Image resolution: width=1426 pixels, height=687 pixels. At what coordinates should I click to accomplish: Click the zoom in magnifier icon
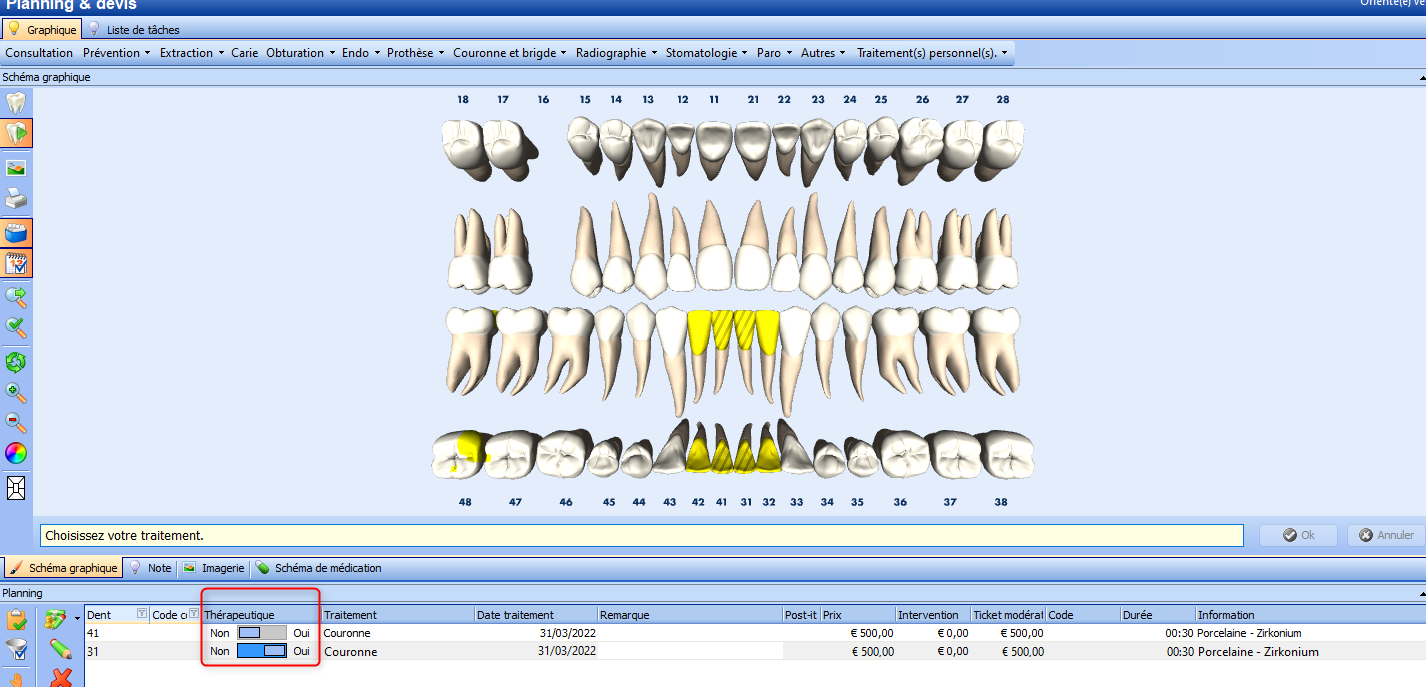click(16, 392)
